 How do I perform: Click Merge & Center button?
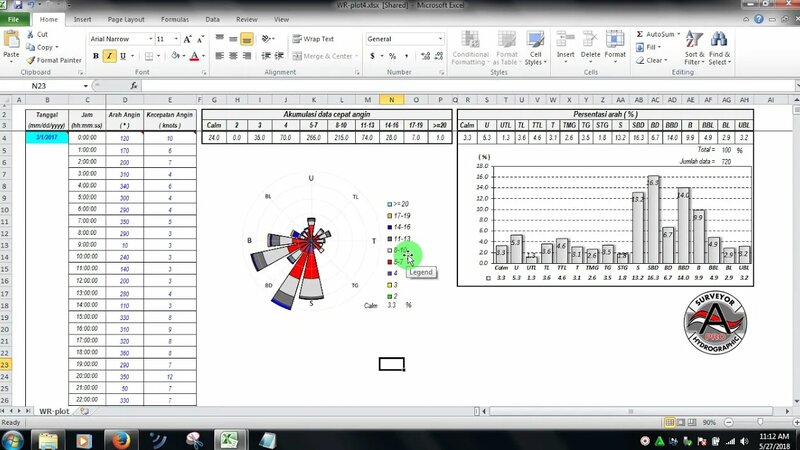pos(322,56)
